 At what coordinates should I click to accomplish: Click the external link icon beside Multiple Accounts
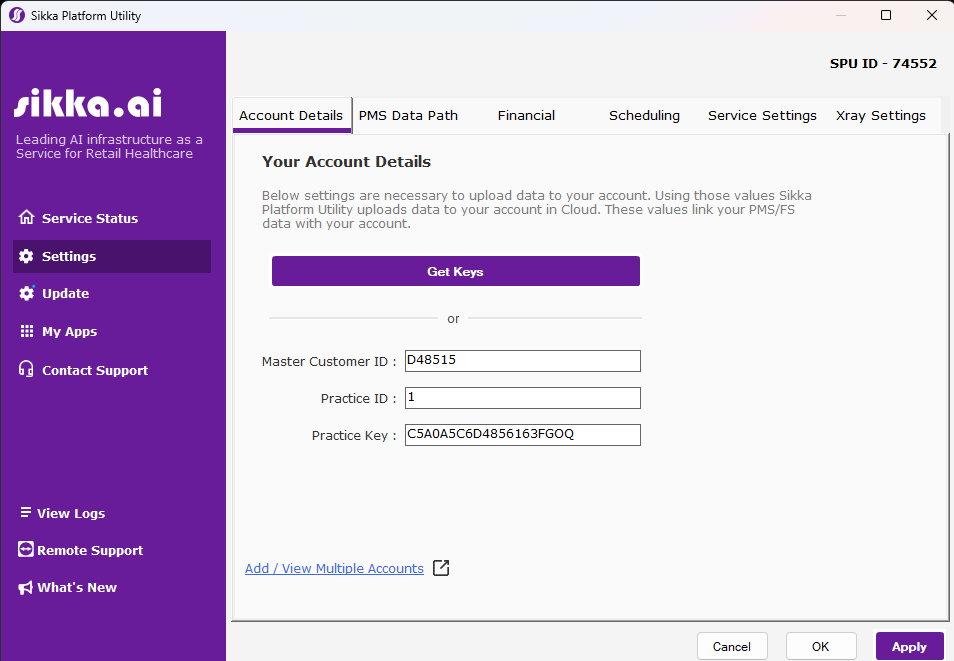pyautogui.click(x=441, y=568)
